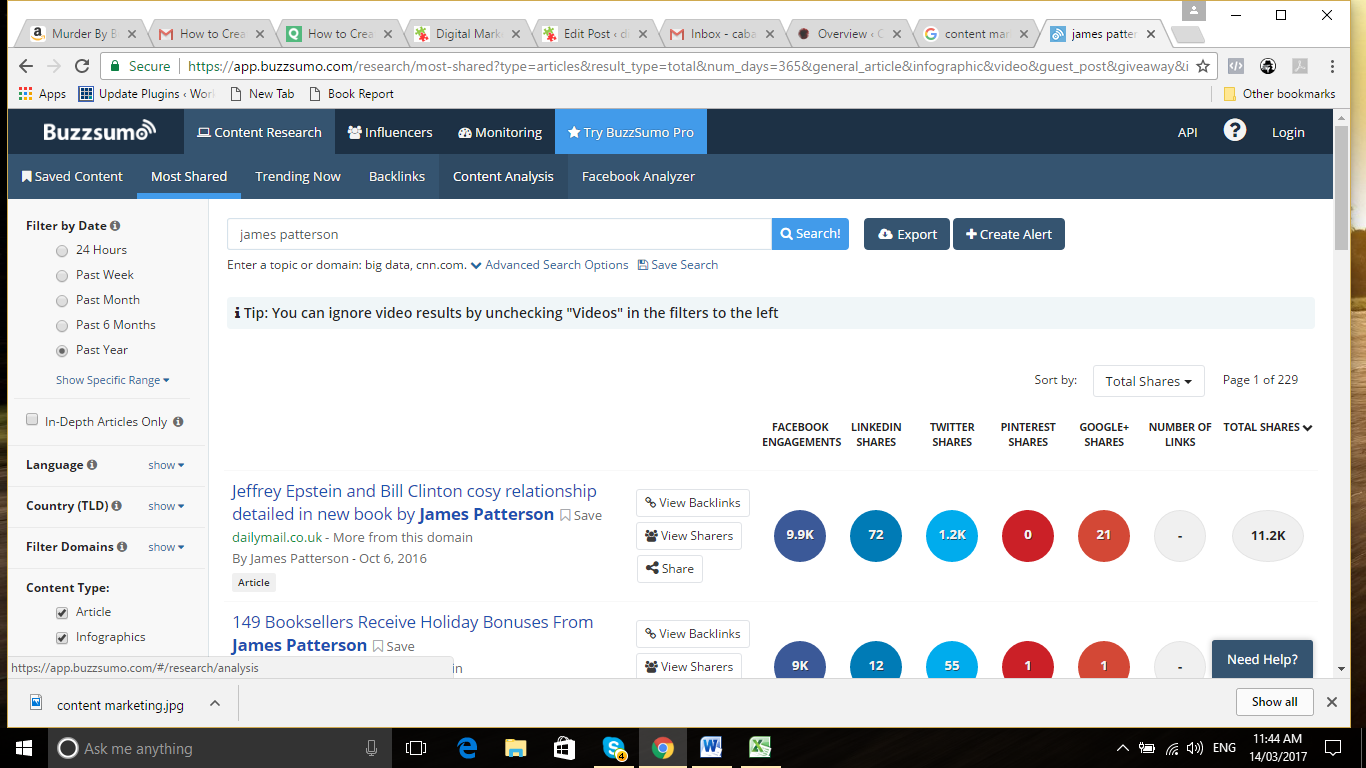Click the page vertical scrollbar
The image size is (1366, 768).
[1341, 190]
